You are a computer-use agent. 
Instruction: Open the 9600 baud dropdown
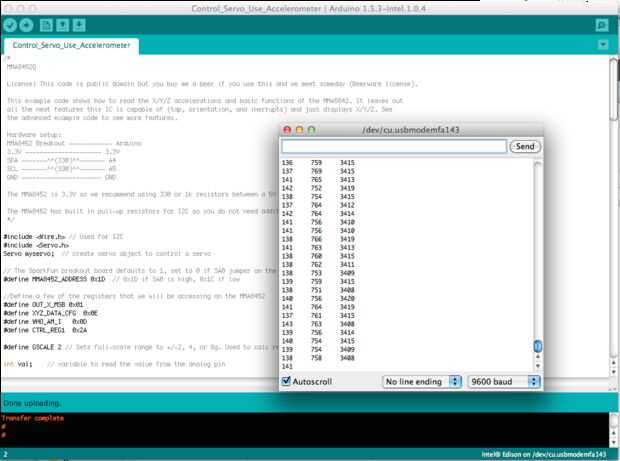coord(504,382)
